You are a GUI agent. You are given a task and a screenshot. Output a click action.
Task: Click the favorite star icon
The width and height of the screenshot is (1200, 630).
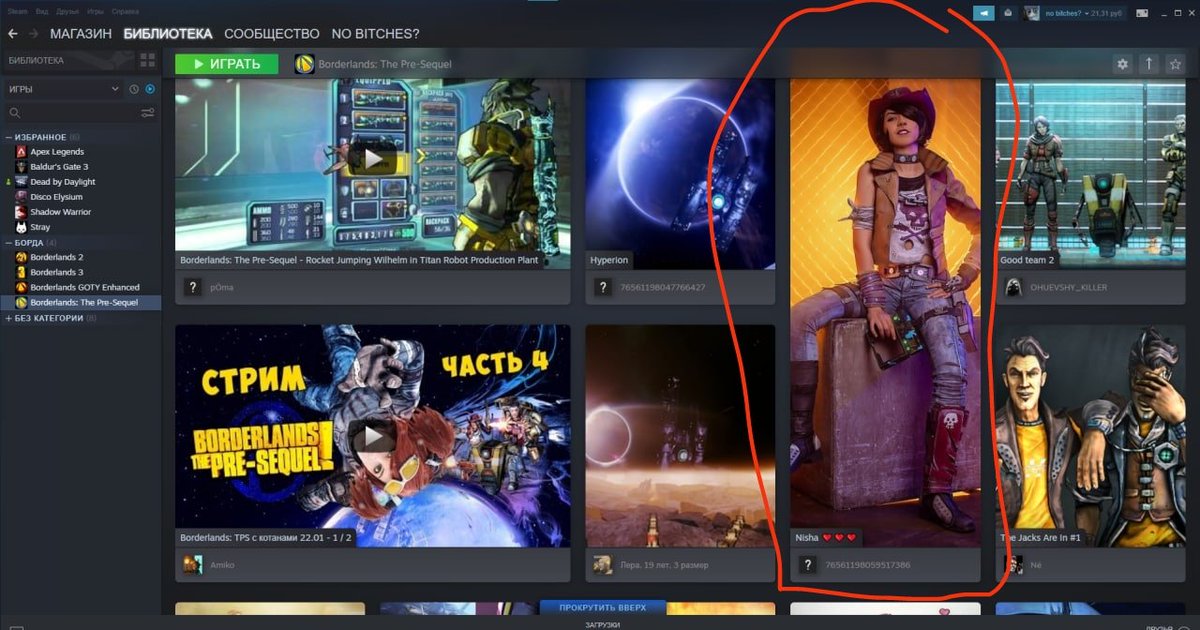[1176, 64]
